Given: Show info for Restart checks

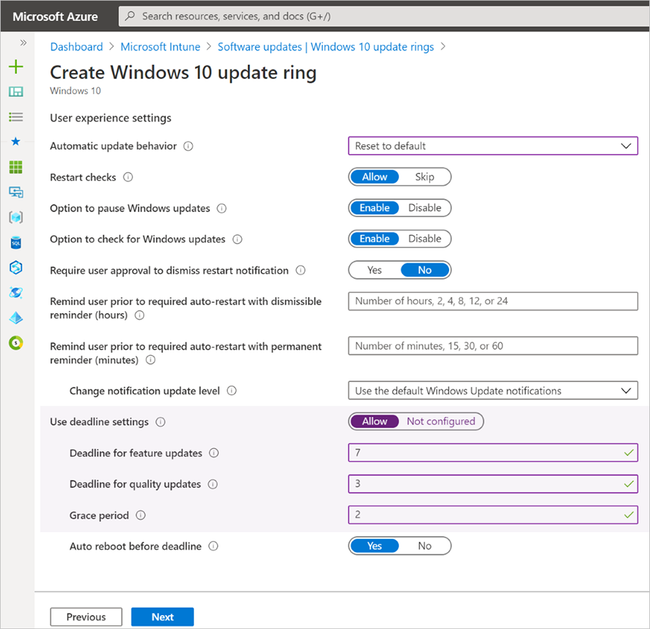Looking at the screenshot, I should [128, 177].
